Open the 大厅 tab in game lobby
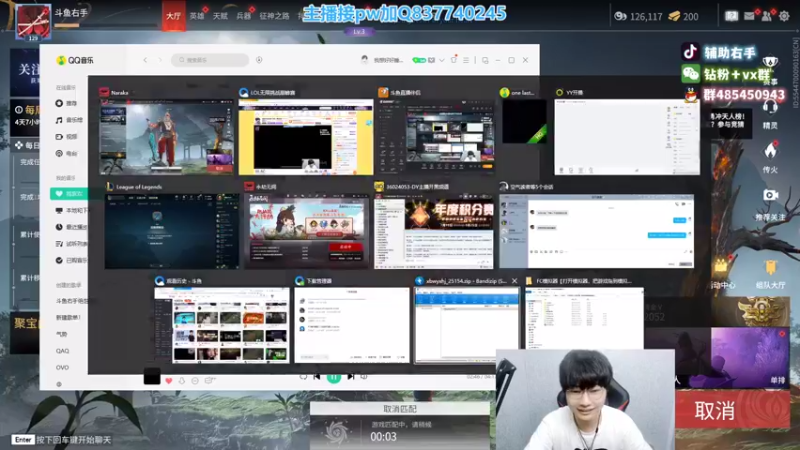 coord(173,16)
